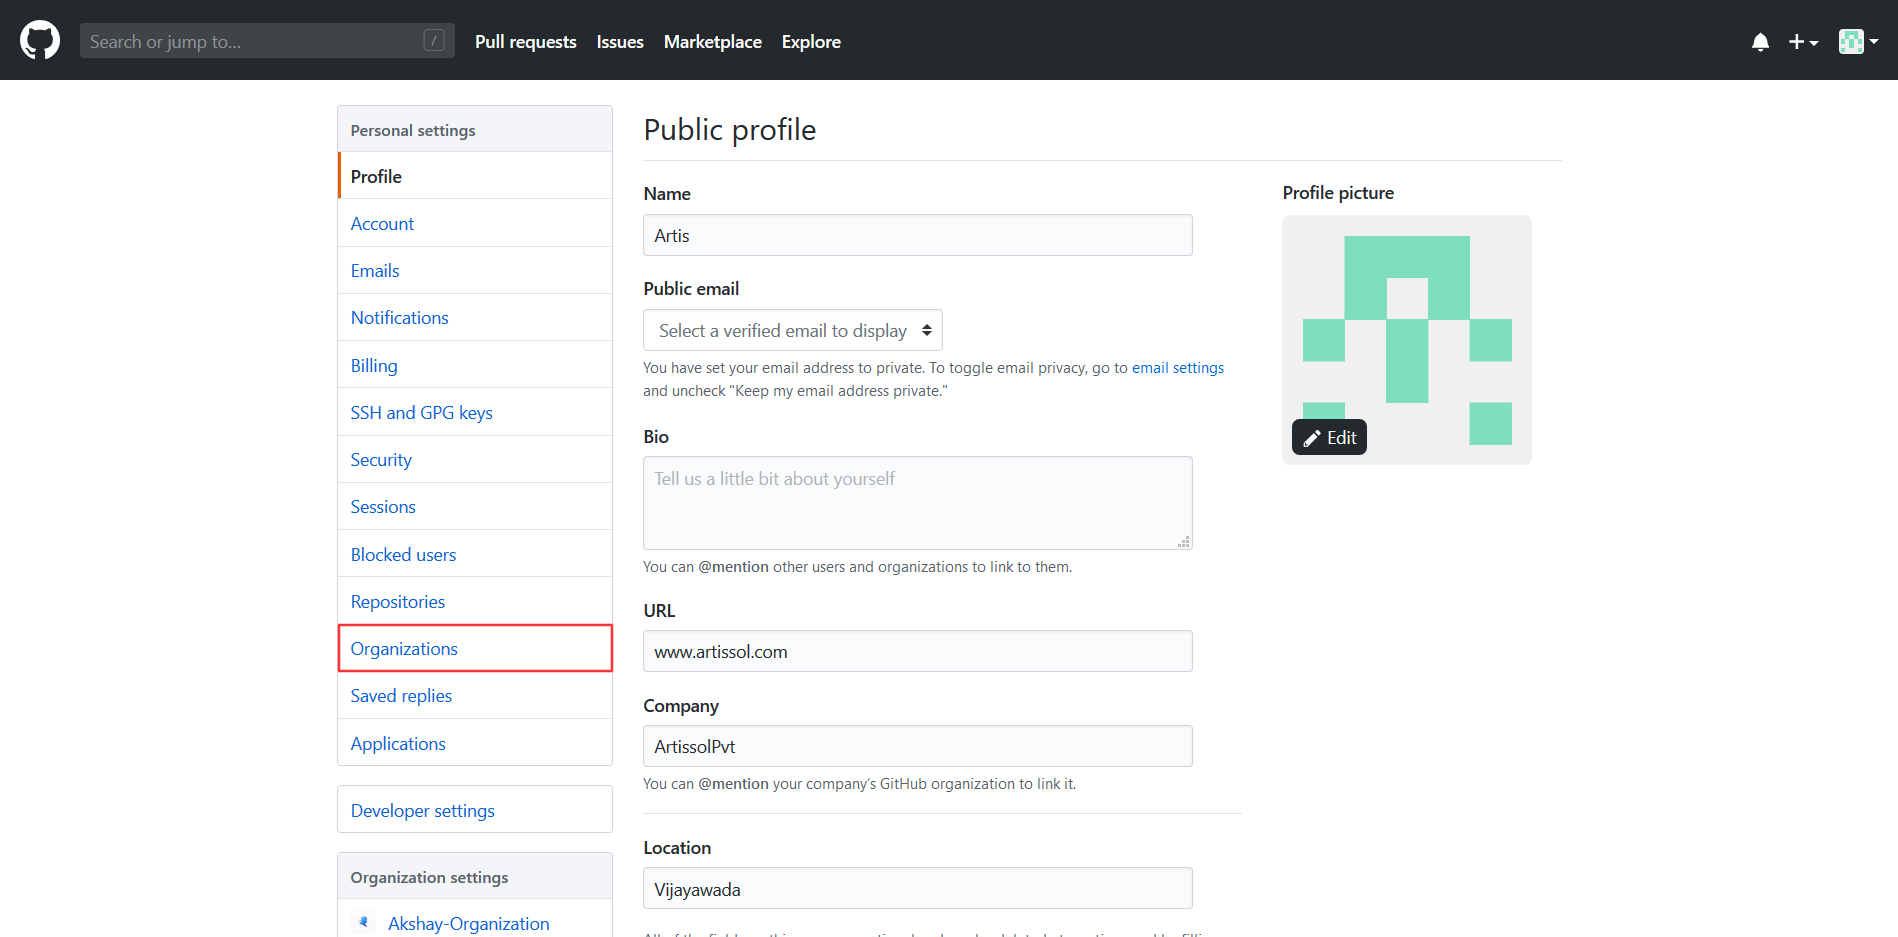The width and height of the screenshot is (1898, 937).
Task: Click the GitHub Octocat logo
Action: tap(40, 41)
